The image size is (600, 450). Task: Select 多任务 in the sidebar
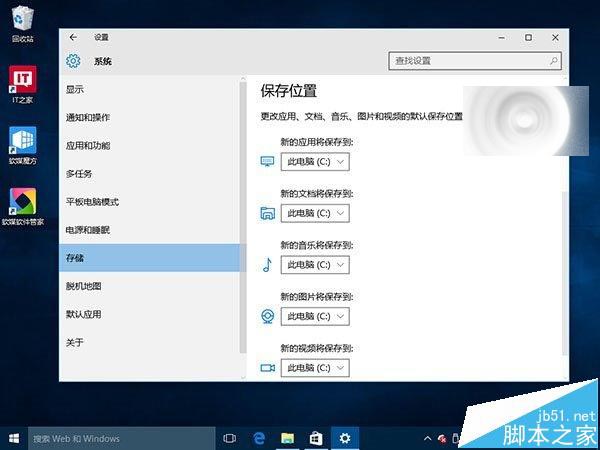click(150, 174)
